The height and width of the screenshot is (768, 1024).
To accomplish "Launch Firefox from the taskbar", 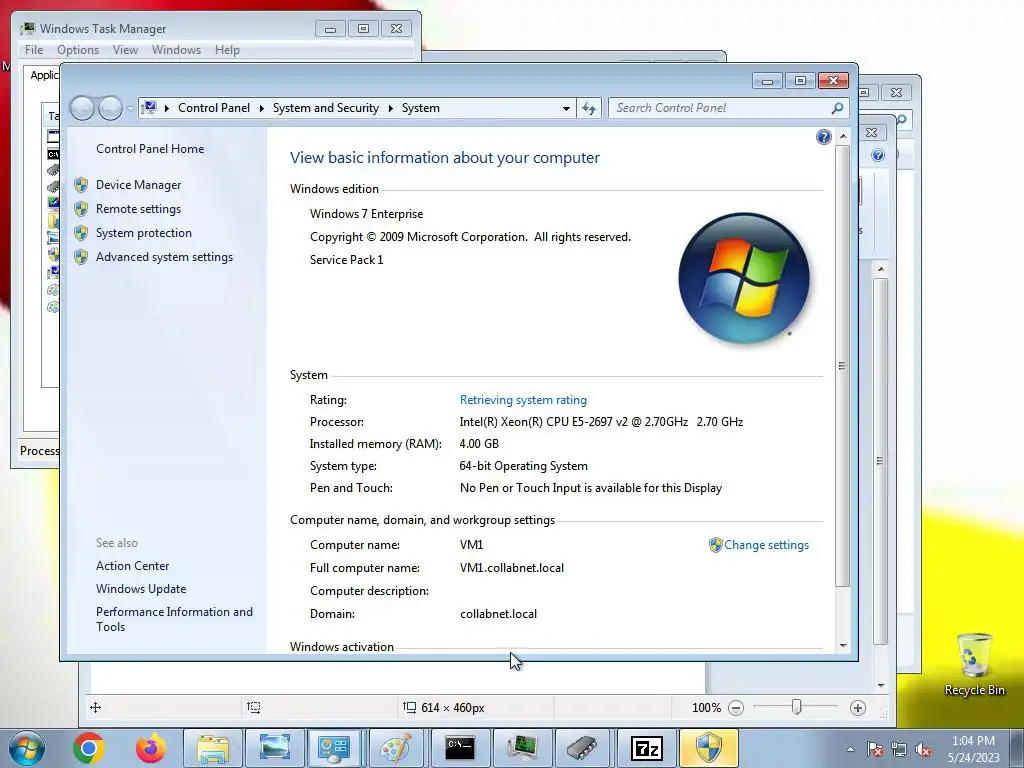I will pos(151,748).
